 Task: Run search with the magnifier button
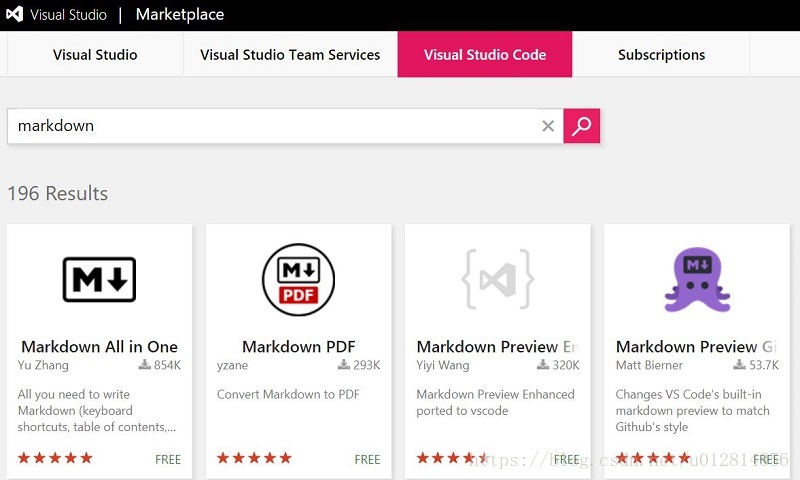click(x=582, y=126)
